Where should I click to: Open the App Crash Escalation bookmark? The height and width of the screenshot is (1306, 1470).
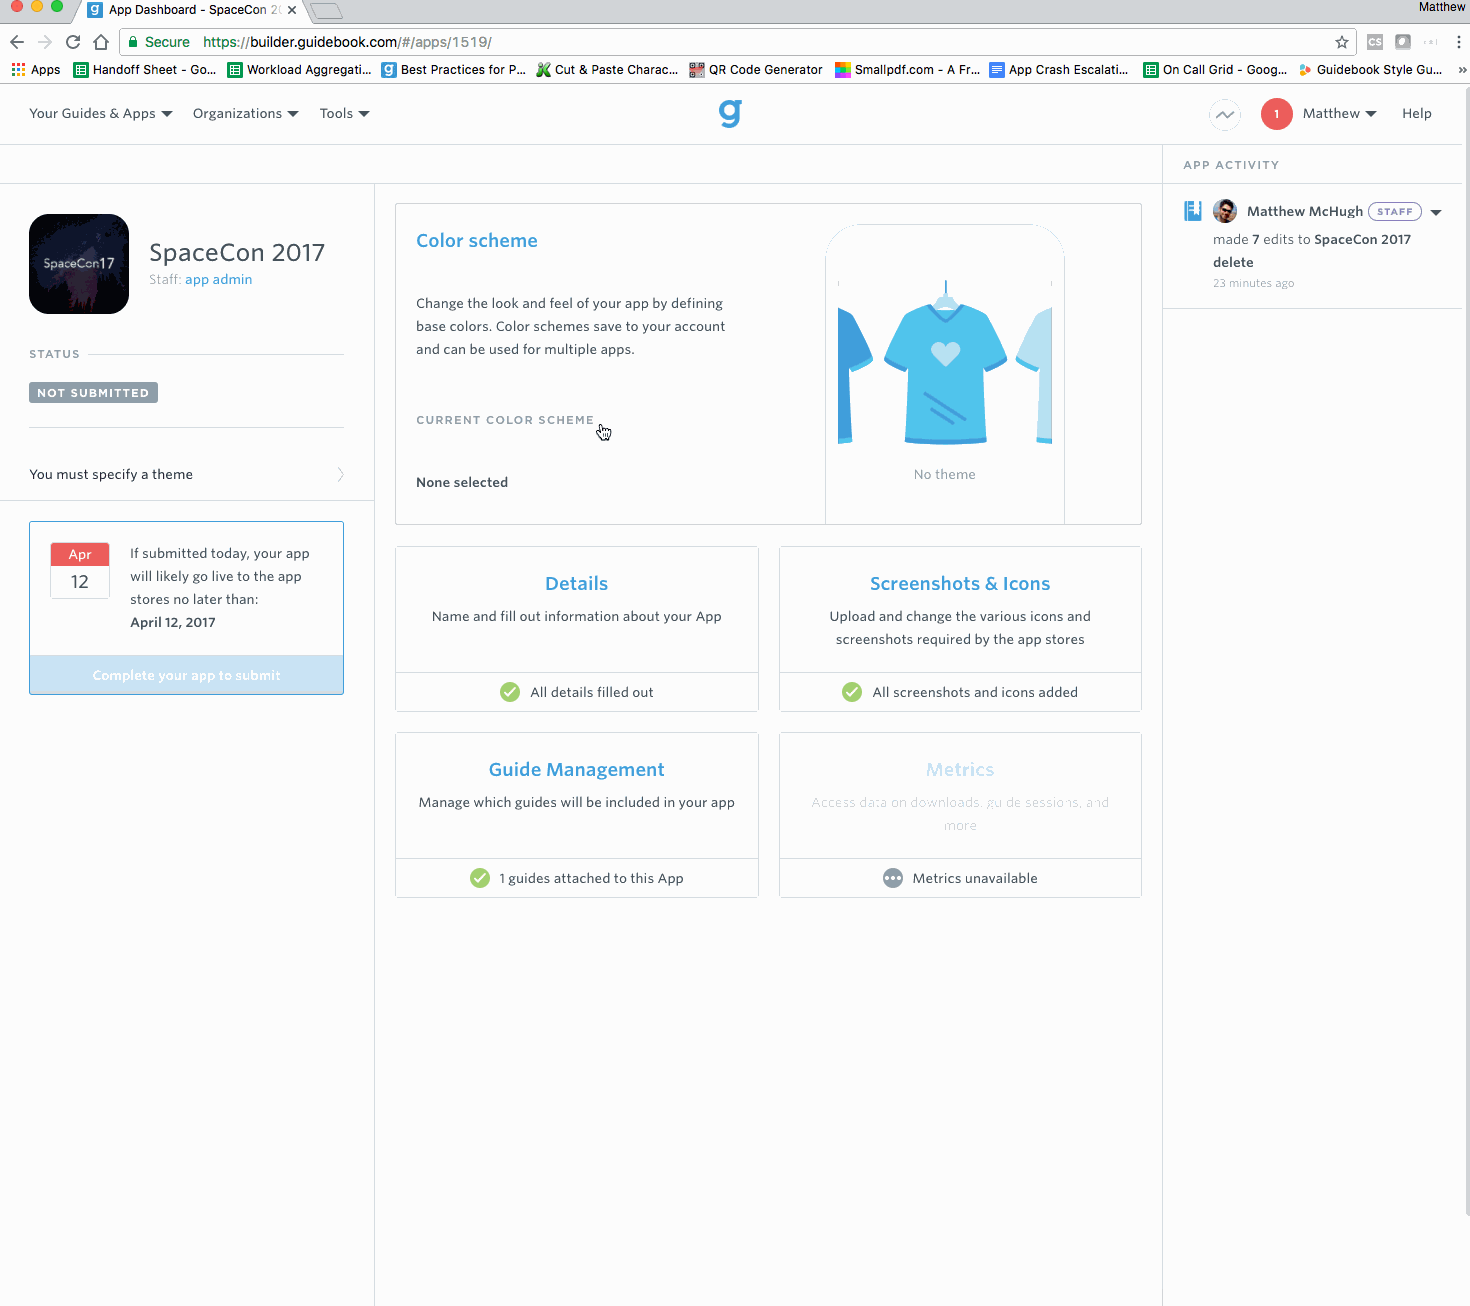pos(1059,70)
